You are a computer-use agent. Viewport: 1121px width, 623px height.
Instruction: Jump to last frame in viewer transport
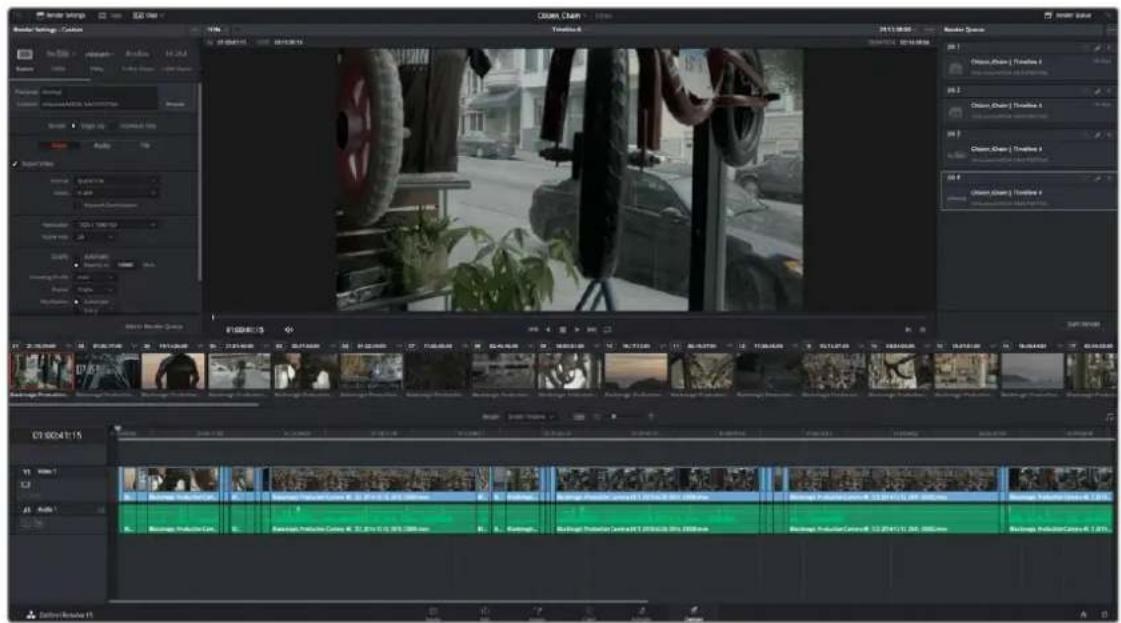point(592,330)
